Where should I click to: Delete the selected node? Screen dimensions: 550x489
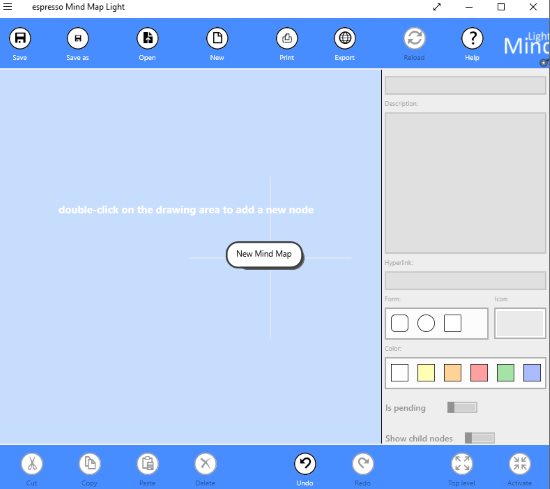tap(205, 464)
